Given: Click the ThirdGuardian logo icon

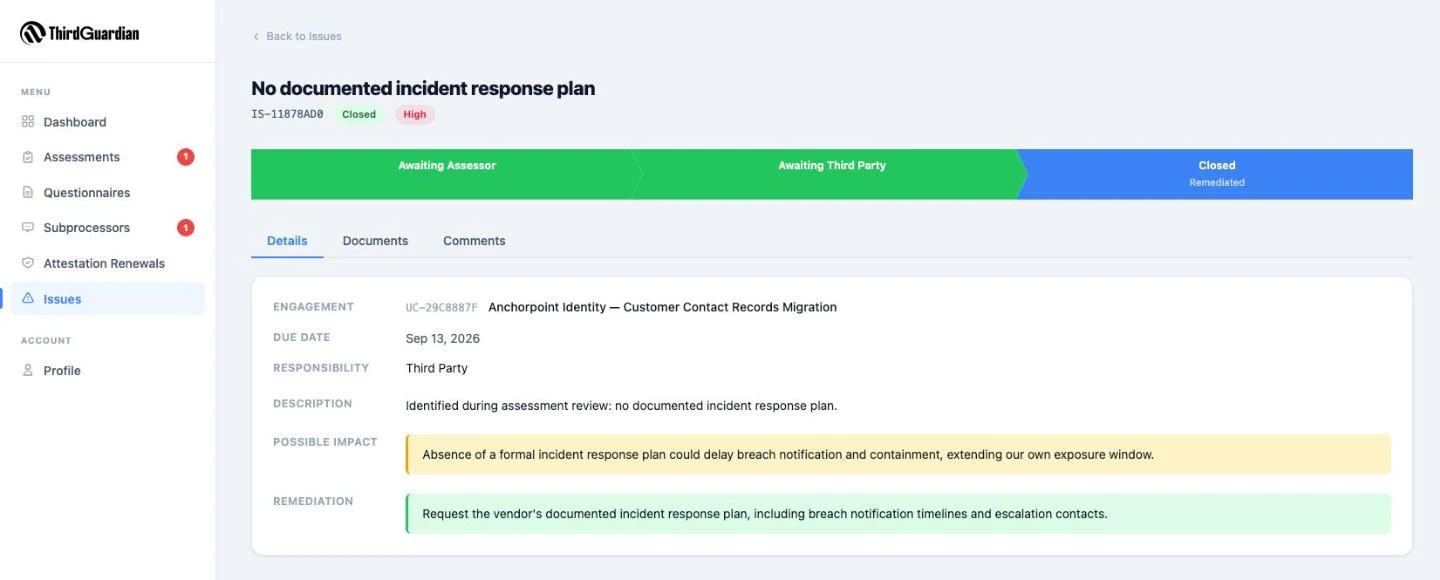Looking at the screenshot, I should 32,33.
